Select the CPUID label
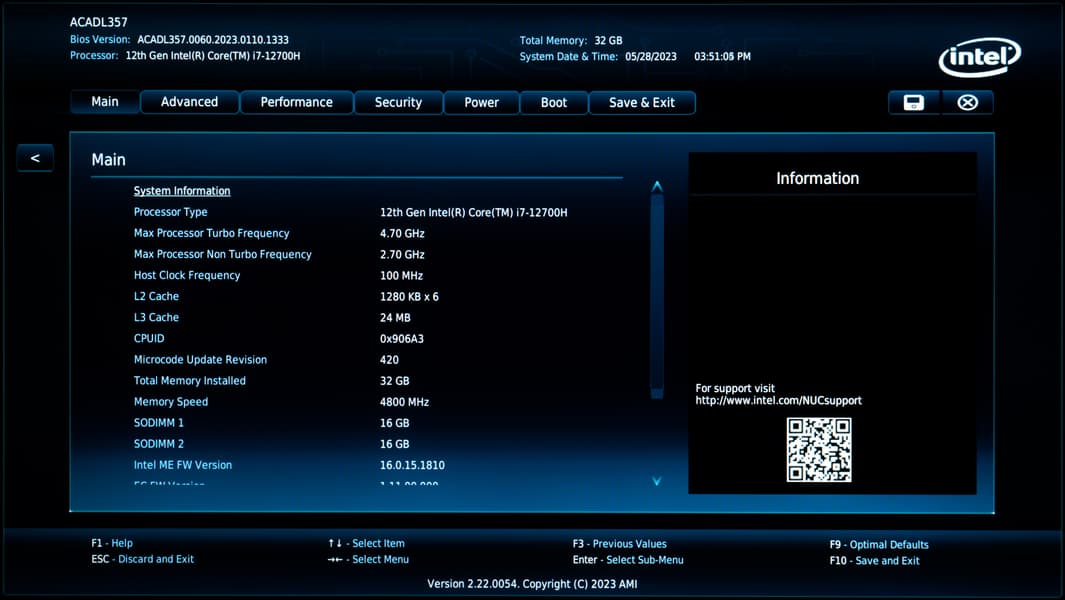 [149, 338]
